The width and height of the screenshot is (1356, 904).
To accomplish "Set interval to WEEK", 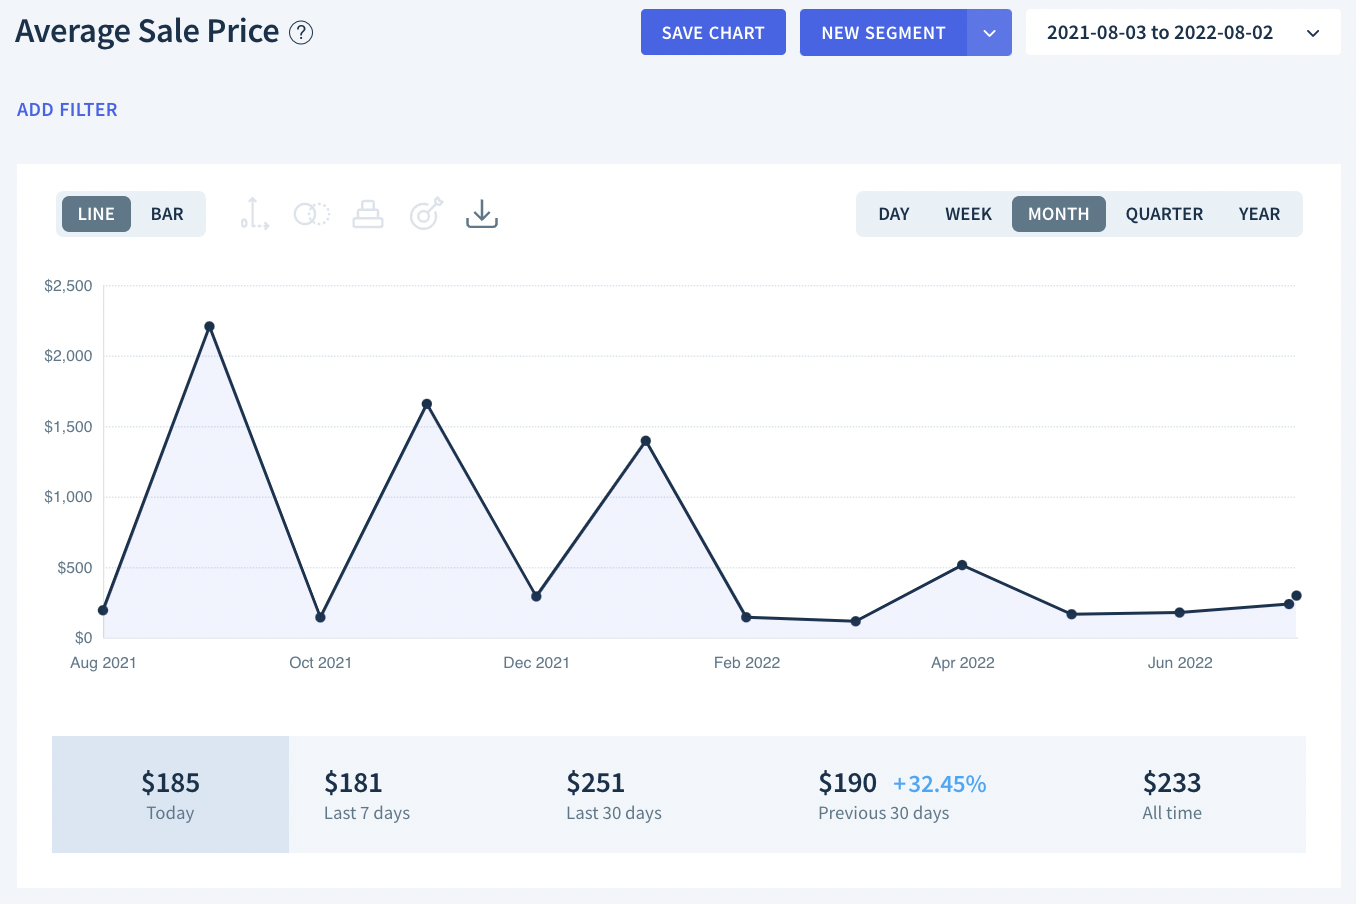I will (968, 214).
